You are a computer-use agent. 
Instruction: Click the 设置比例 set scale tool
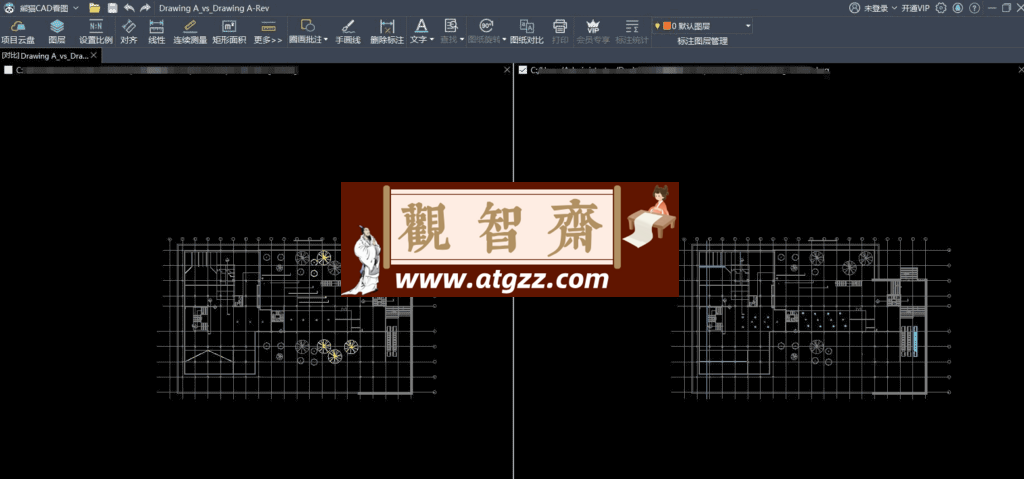[x=96, y=31]
